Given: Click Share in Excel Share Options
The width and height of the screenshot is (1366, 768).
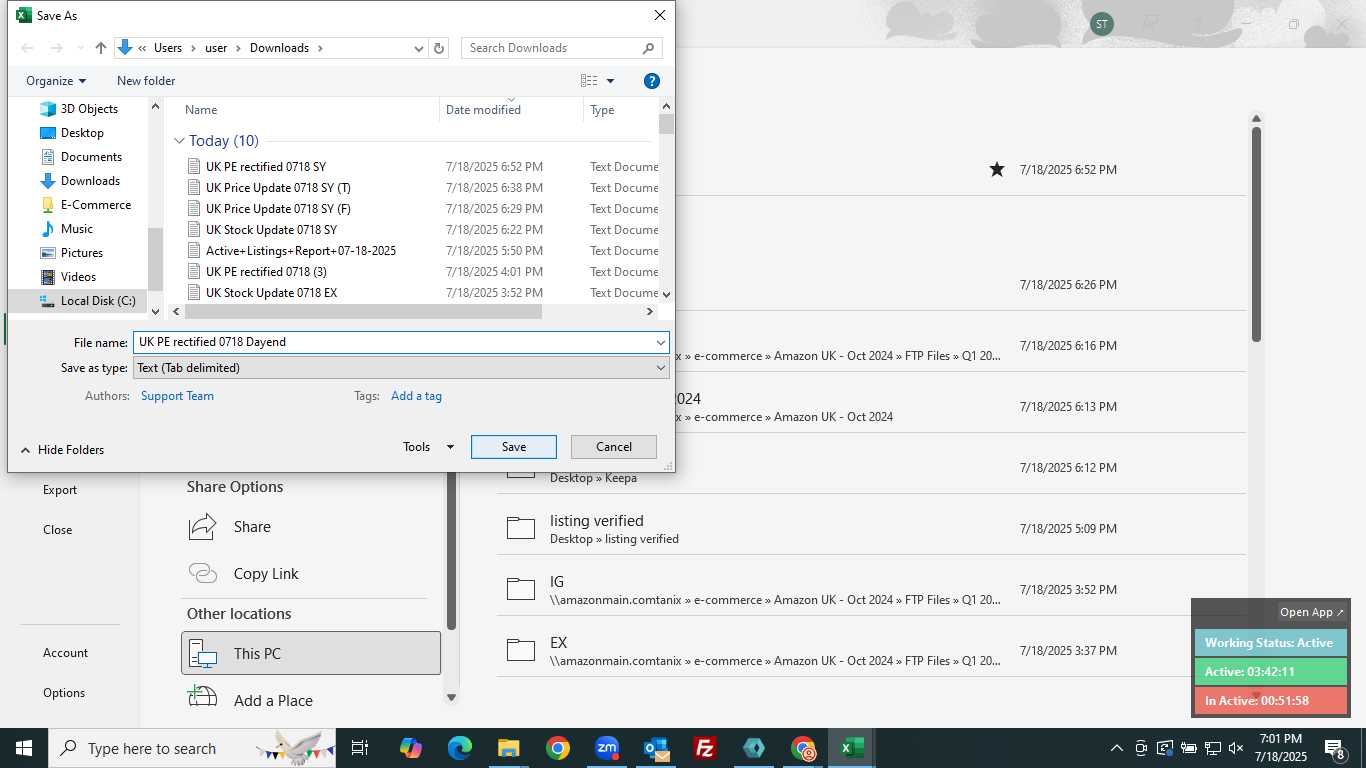Looking at the screenshot, I should coord(252,527).
